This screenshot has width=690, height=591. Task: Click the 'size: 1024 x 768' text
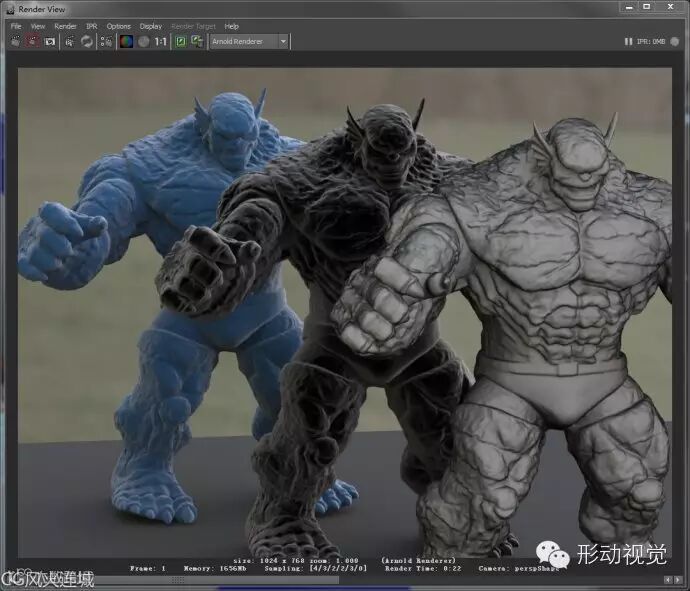(269, 561)
